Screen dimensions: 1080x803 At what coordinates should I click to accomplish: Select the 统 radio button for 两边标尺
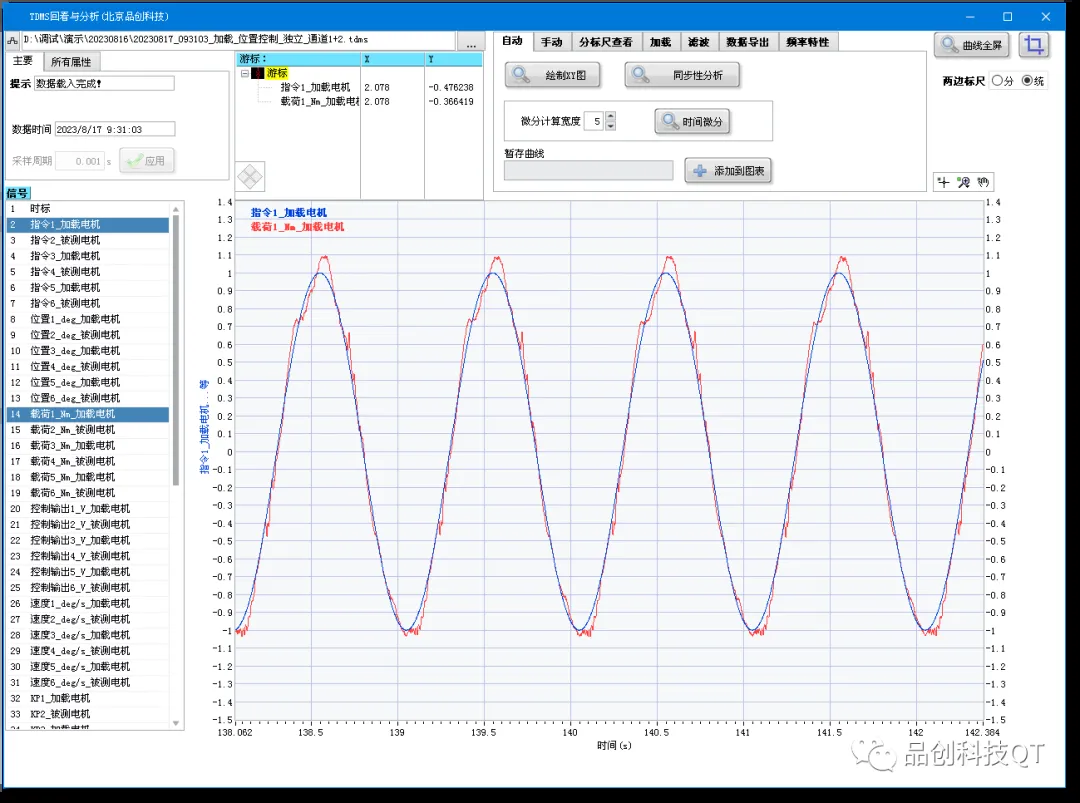click(x=1026, y=81)
